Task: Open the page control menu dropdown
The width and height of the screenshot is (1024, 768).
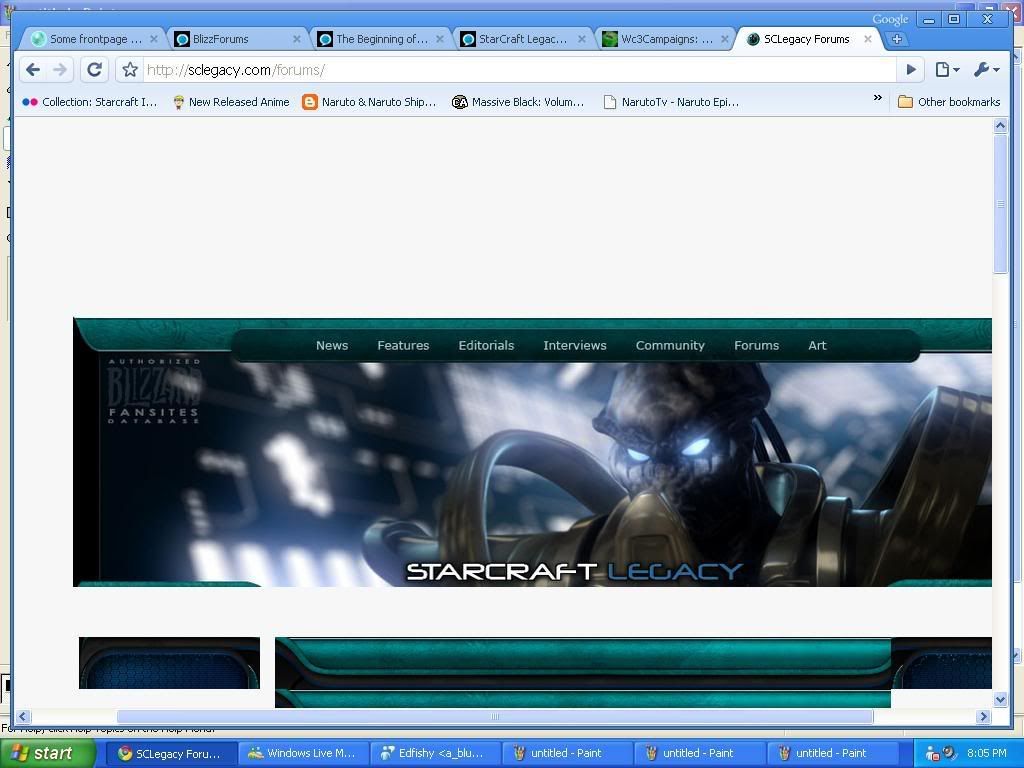Action: pyautogui.click(x=946, y=70)
